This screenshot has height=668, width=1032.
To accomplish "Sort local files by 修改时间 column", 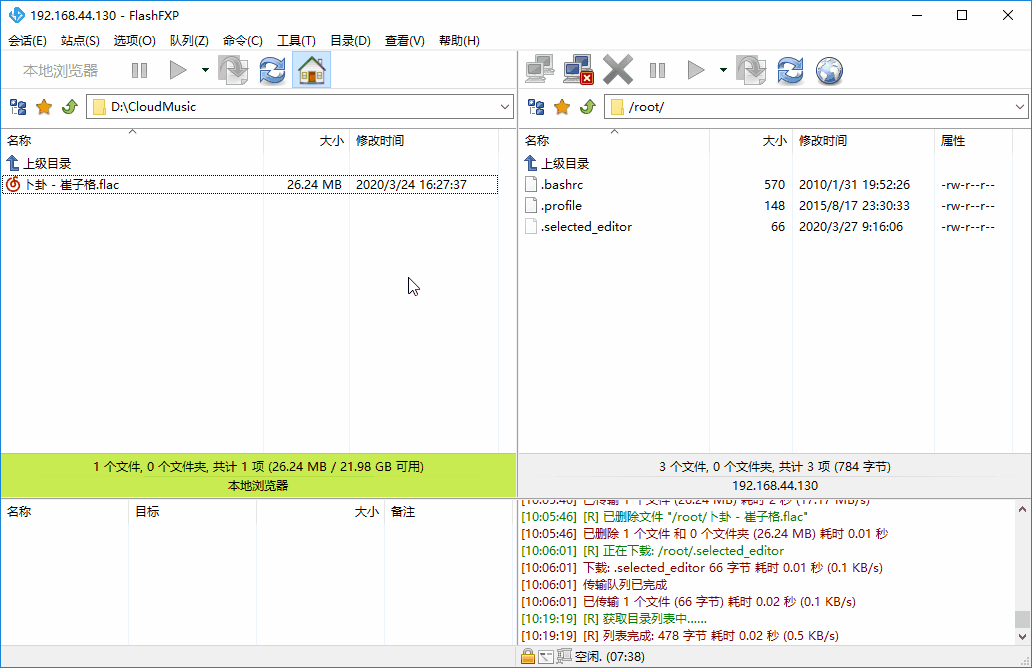I will 424,140.
